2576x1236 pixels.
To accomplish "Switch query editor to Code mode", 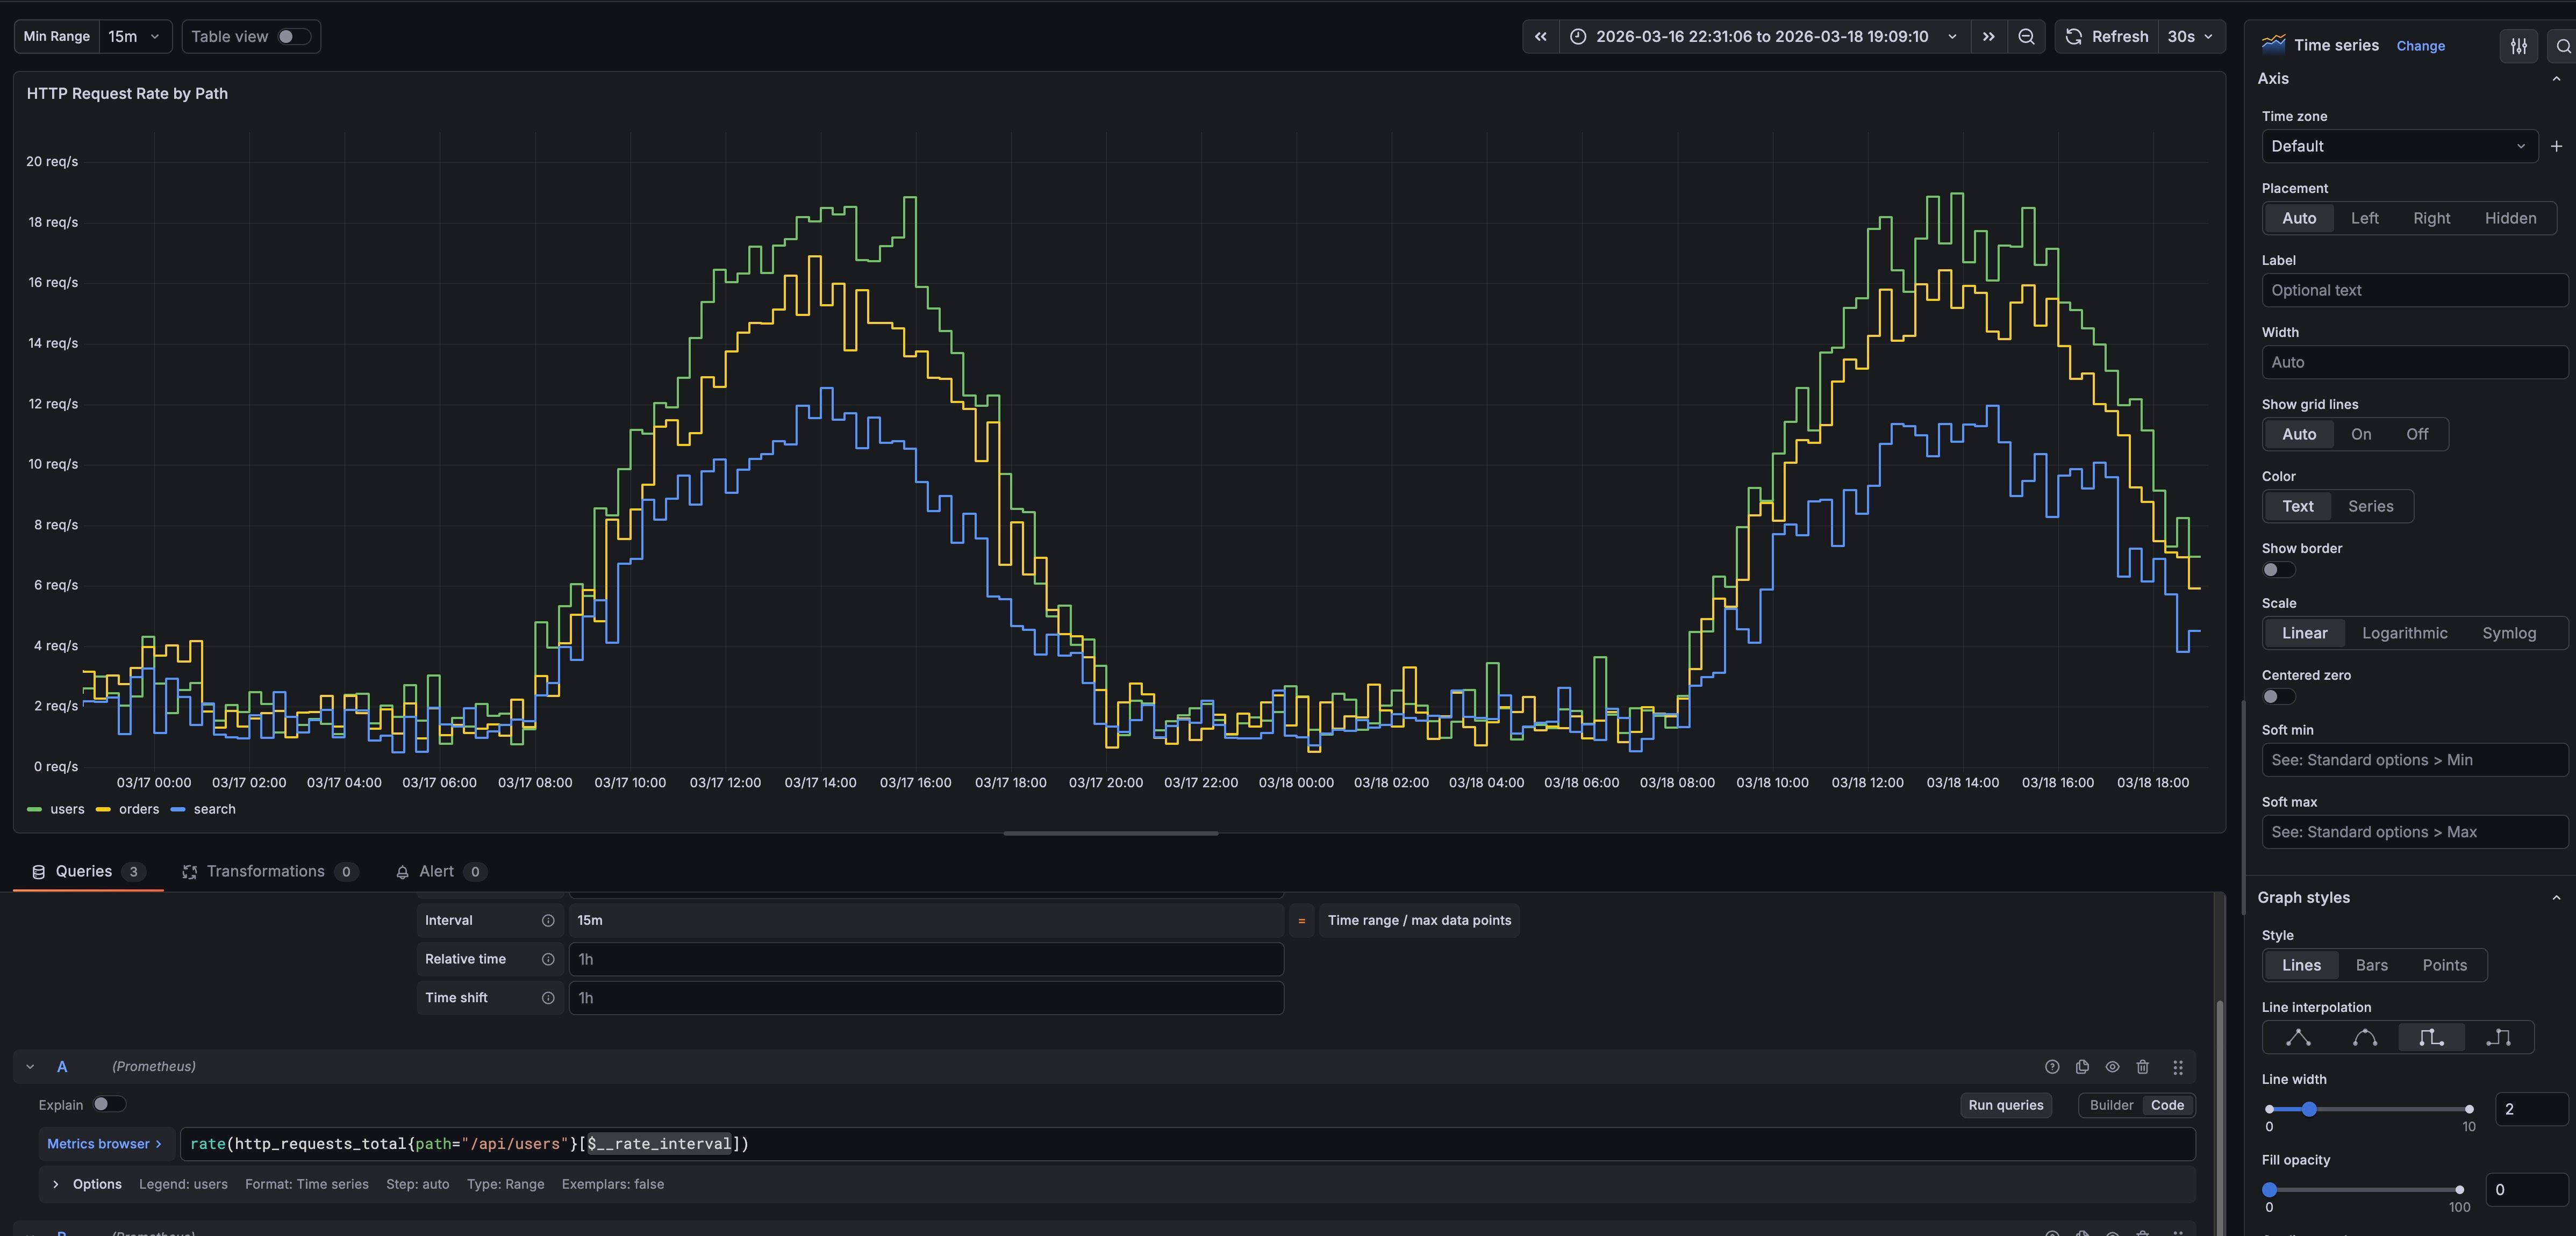I will [2167, 1105].
